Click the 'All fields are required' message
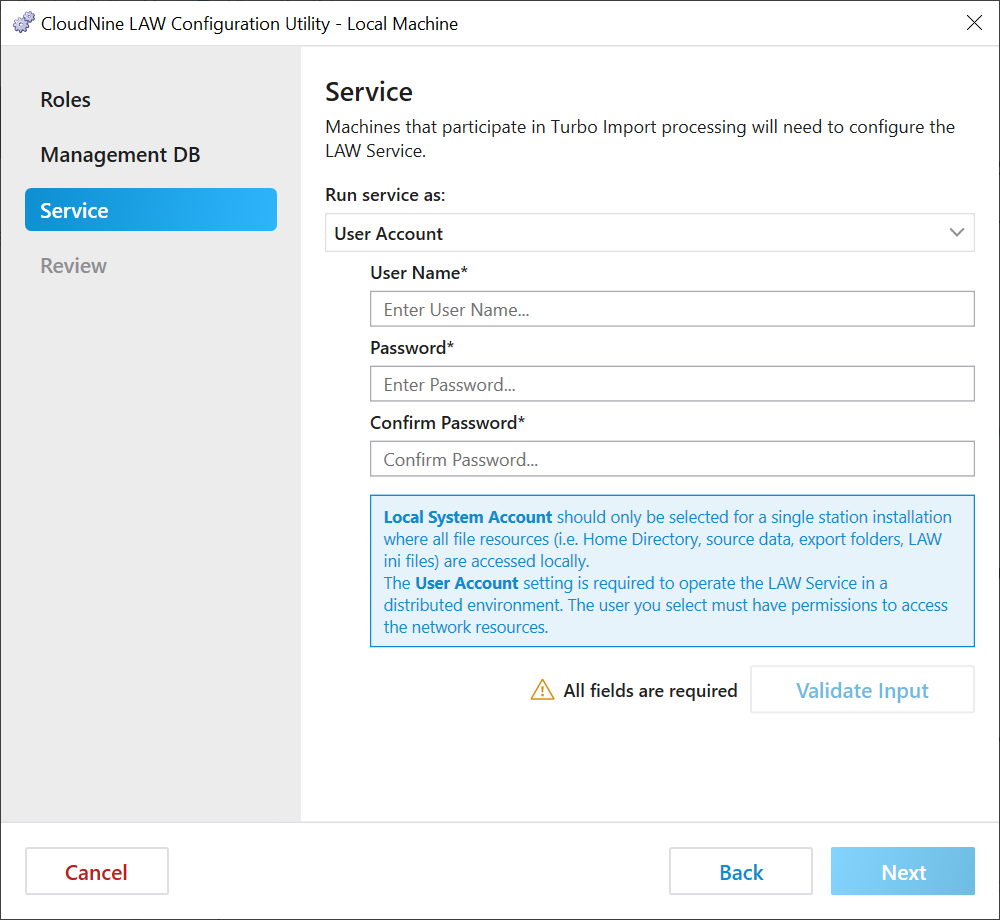This screenshot has width=1000, height=920. click(x=650, y=690)
